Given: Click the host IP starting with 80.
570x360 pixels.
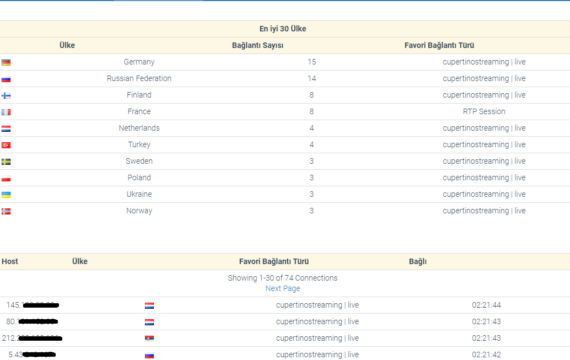Looking at the screenshot, I should pyautogui.click(x=32, y=321).
